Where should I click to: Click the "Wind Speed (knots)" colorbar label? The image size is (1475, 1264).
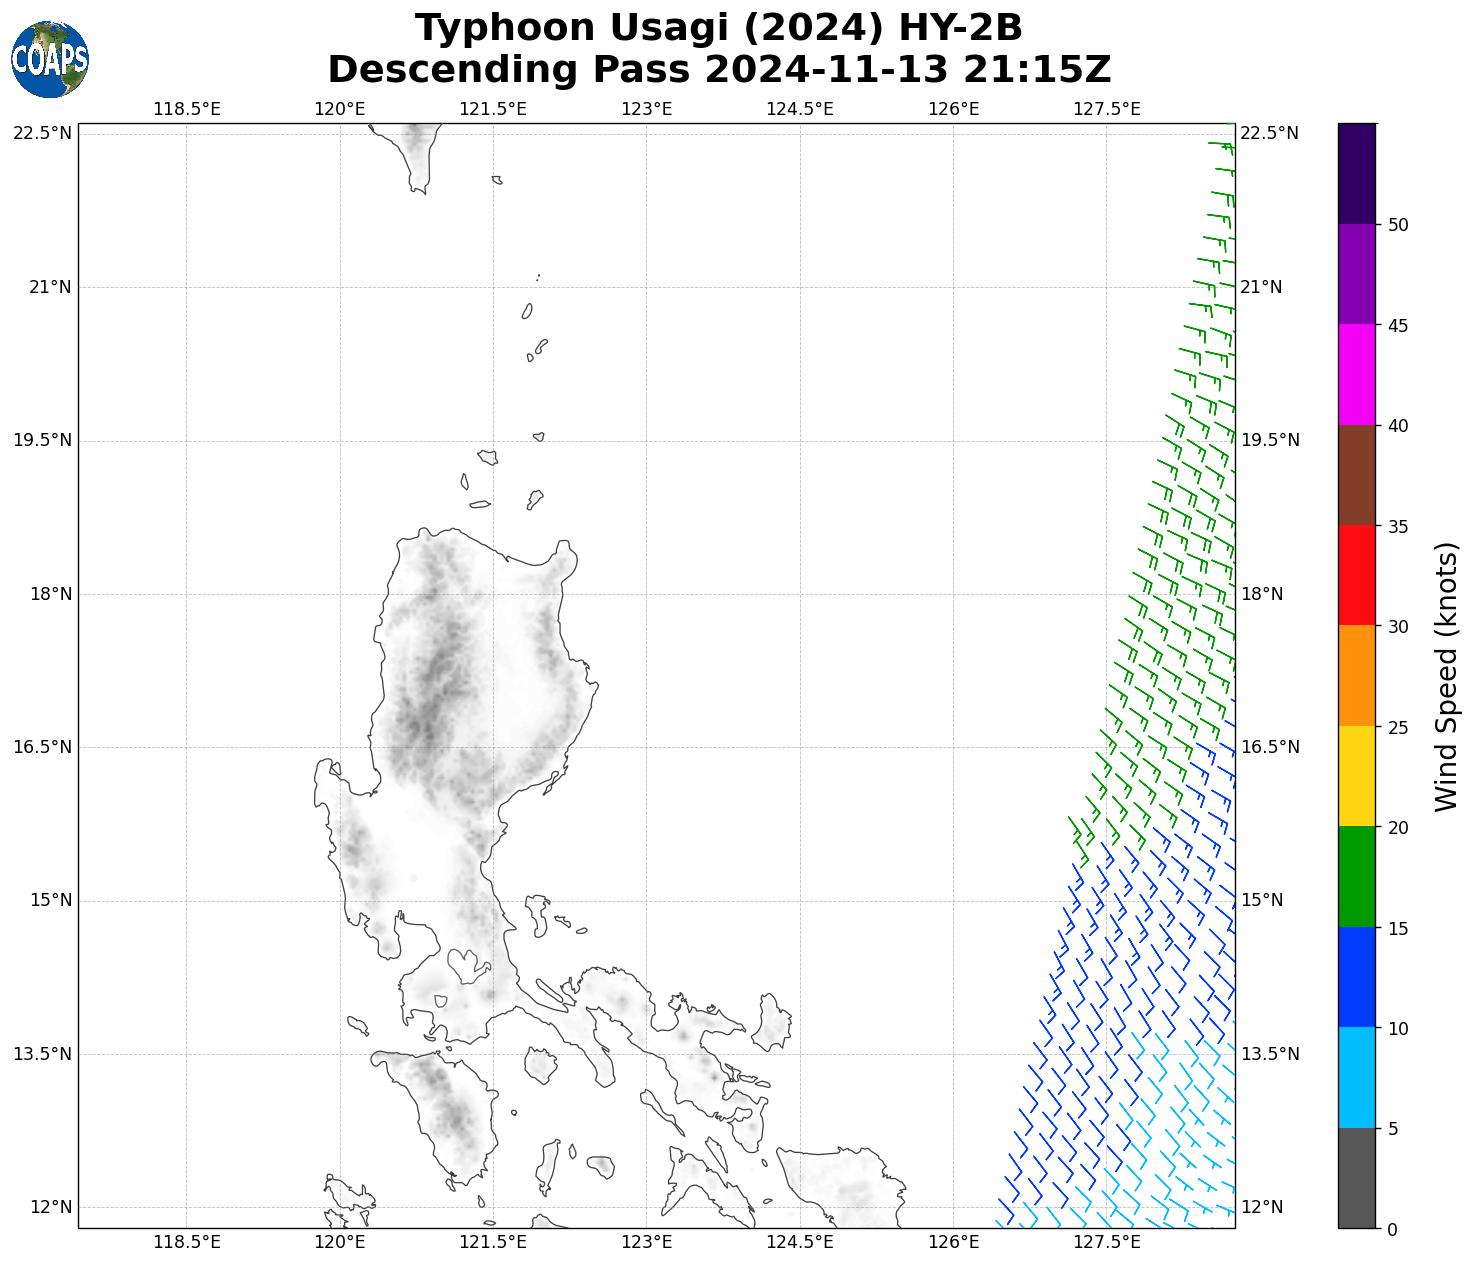coord(1446,676)
